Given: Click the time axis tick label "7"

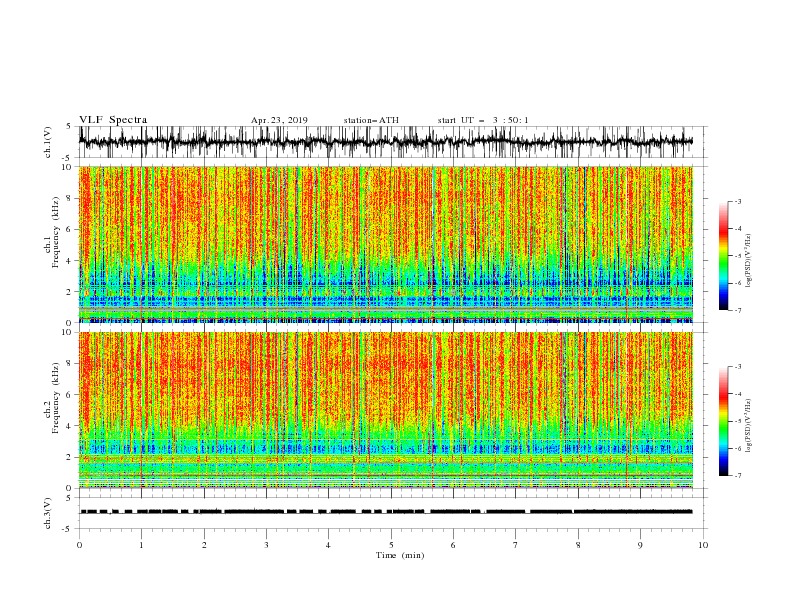Looking at the screenshot, I should coord(516,545).
